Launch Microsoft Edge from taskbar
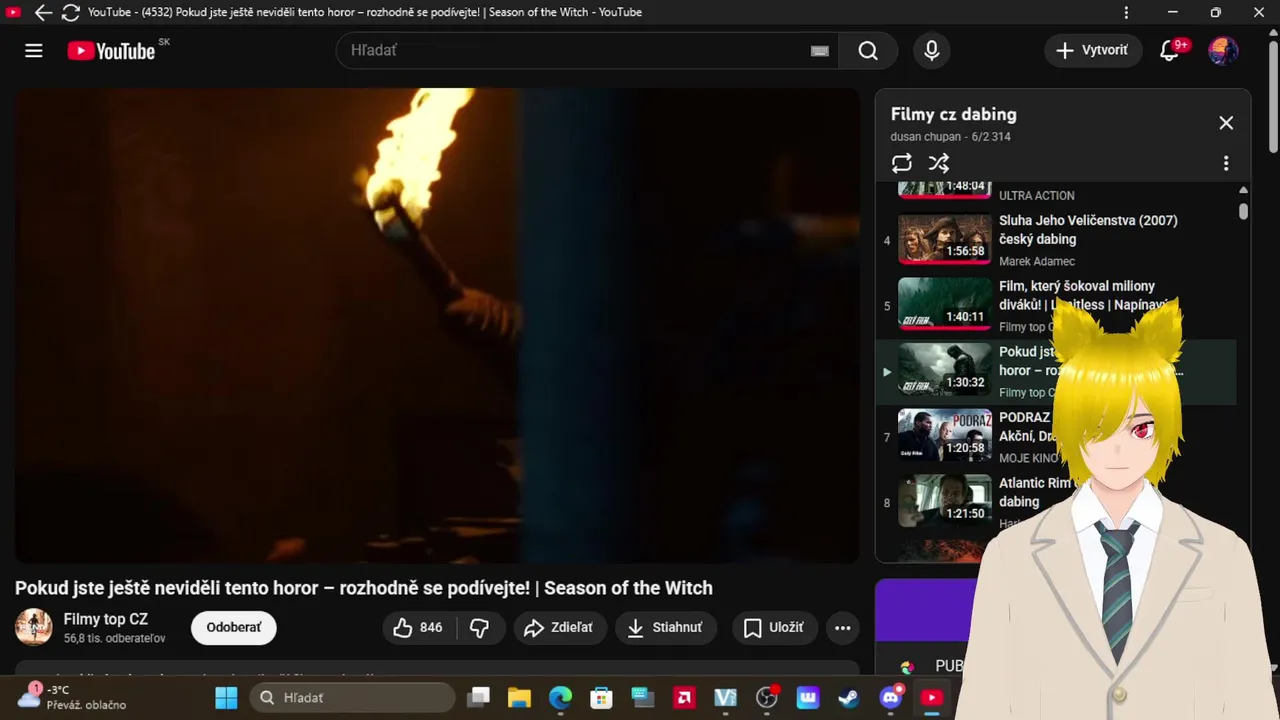Viewport: 1280px width, 720px height. point(560,698)
